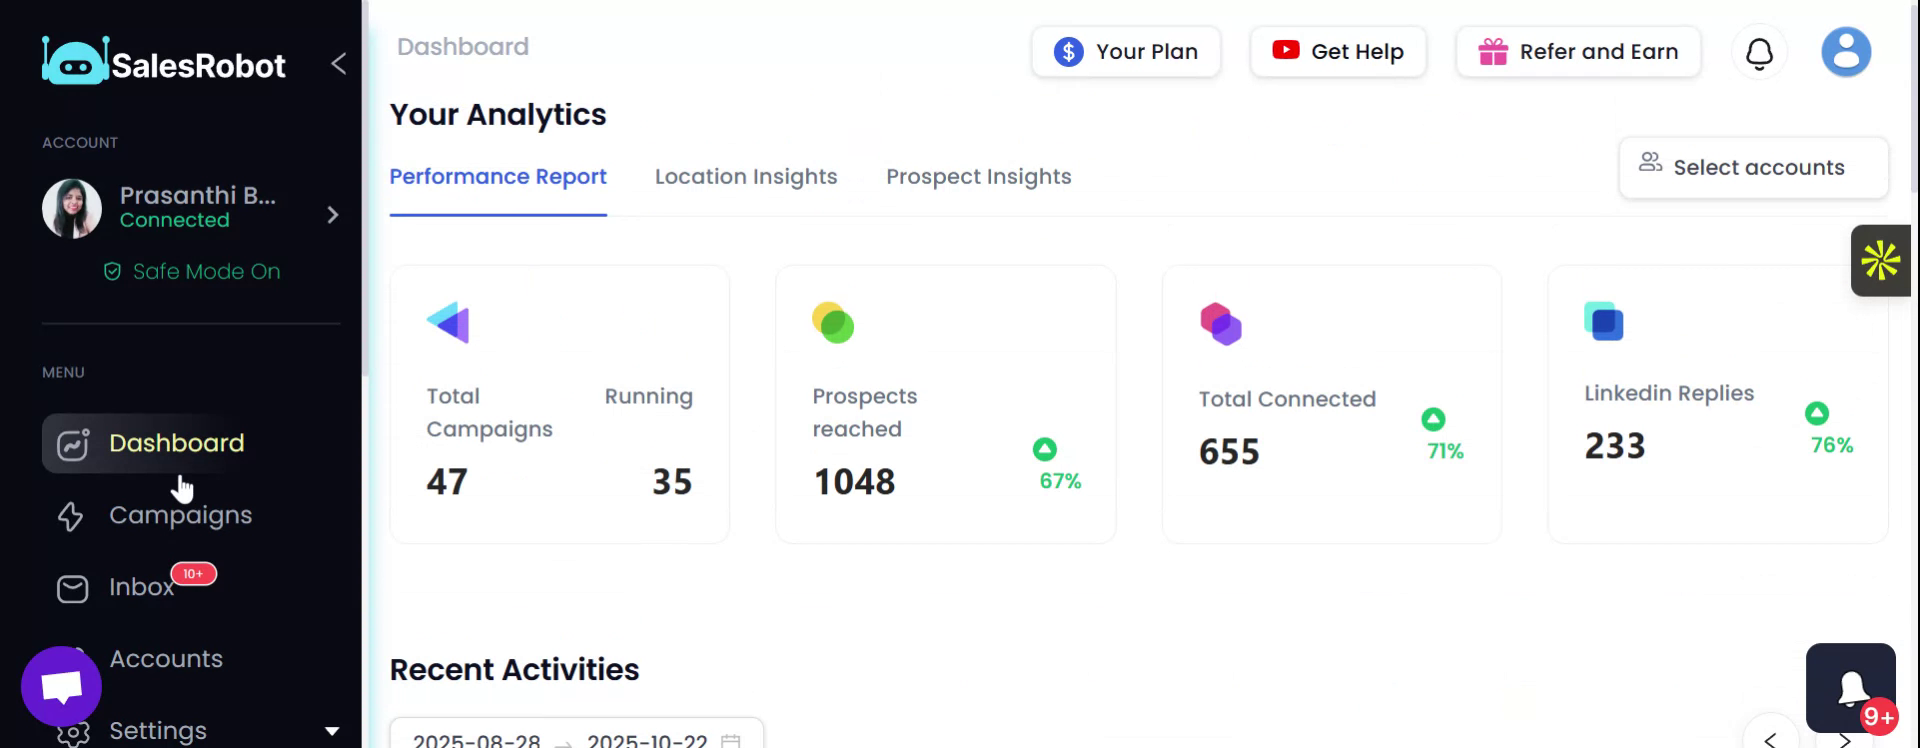Screen dimensions: 1920x748
Task: Go to Accounts in the sidebar
Action: [166, 659]
